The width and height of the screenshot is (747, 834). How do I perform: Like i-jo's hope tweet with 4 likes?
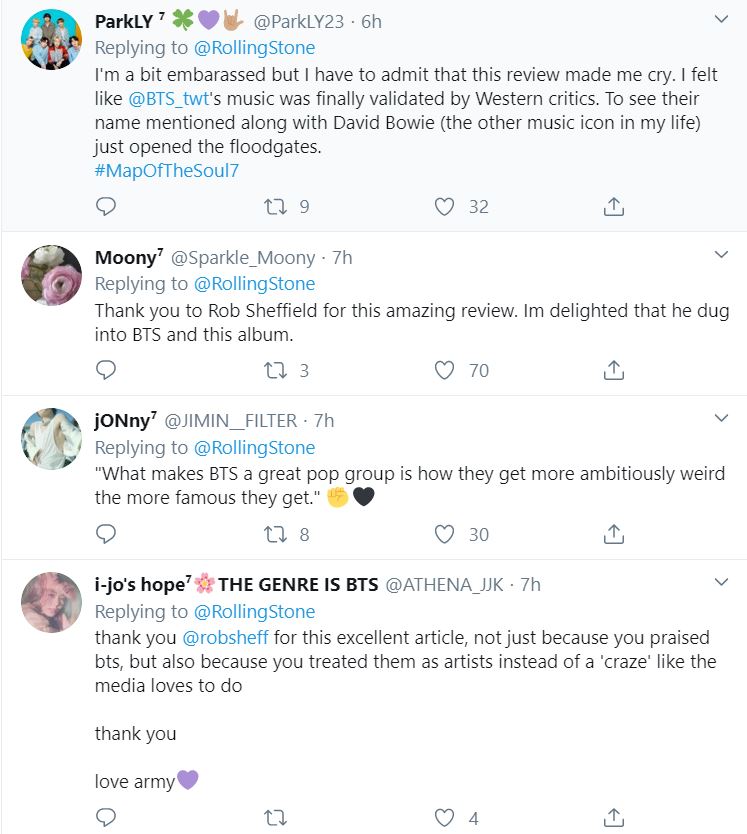click(x=445, y=818)
